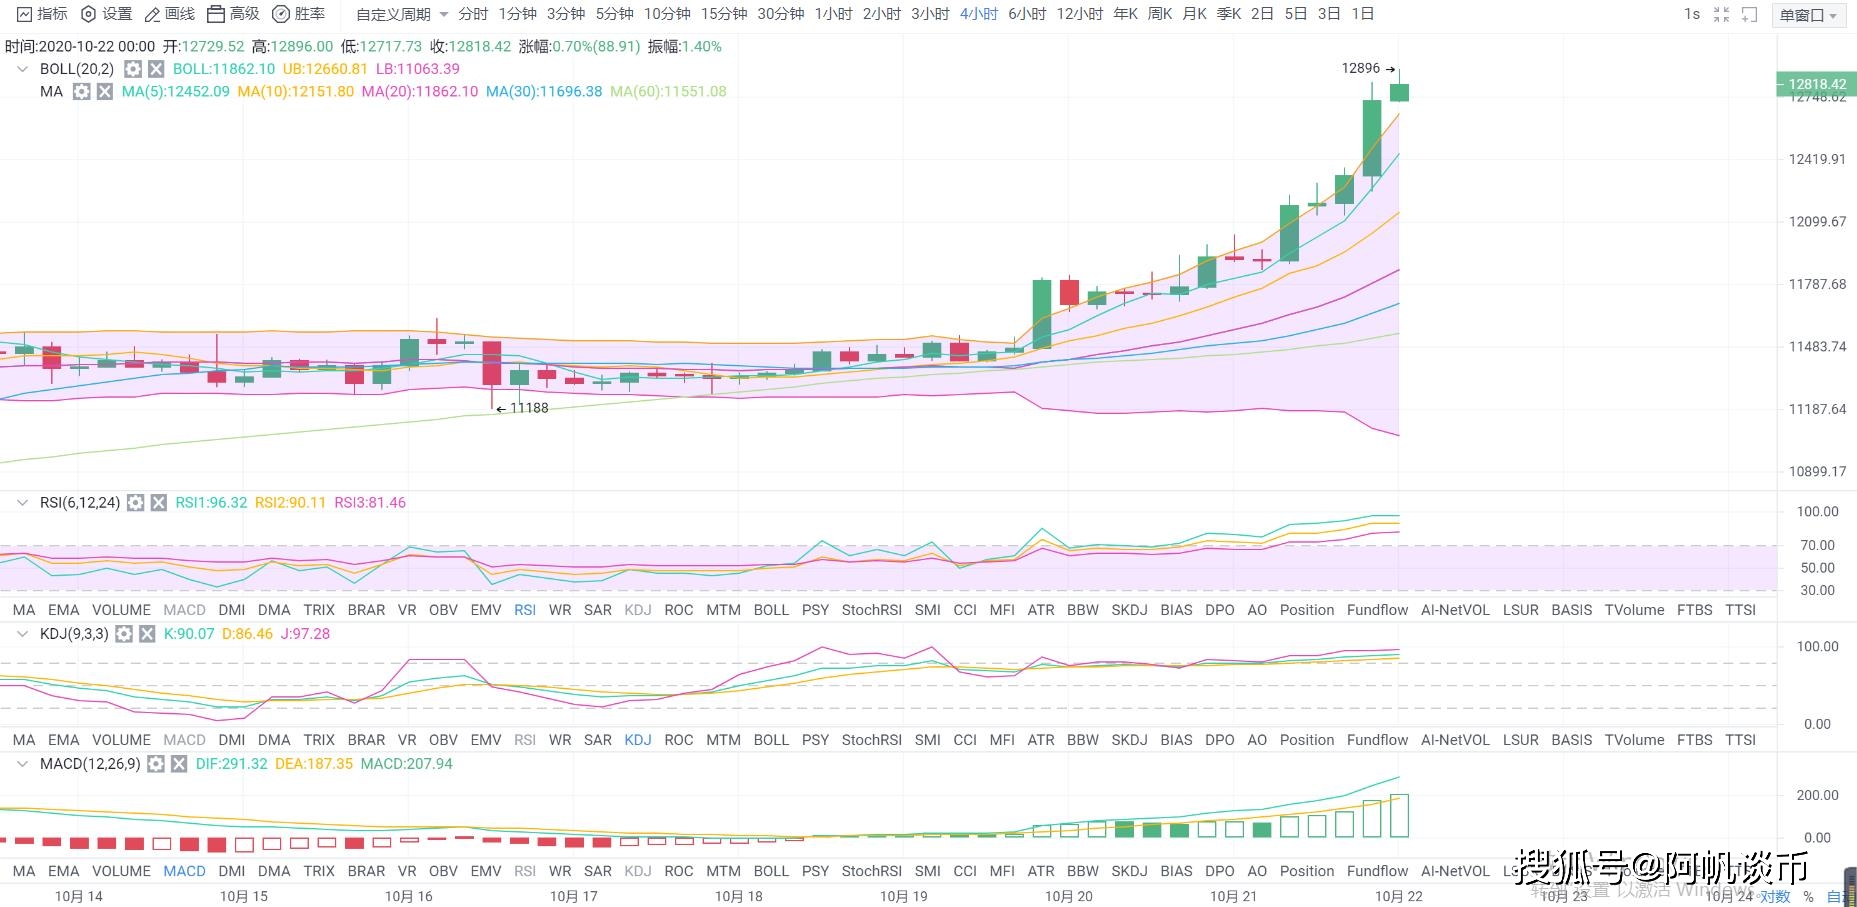This screenshot has height=907, width=1857.
Task: Collapse the MACD(12,26,9) panel
Action: pyautogui.click(x=22, y=764)
